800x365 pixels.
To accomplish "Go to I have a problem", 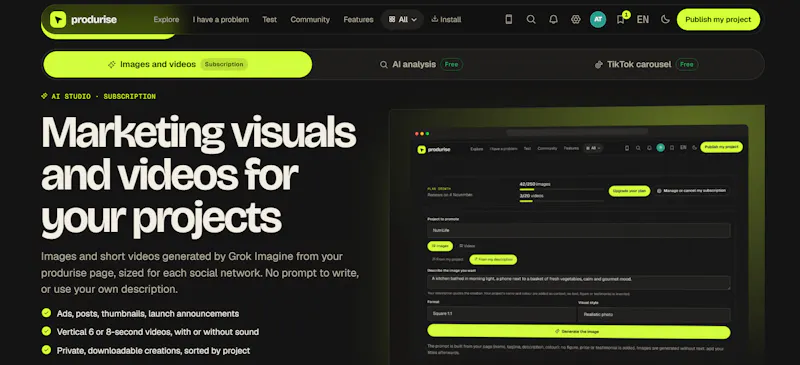I will coord(221,19).
